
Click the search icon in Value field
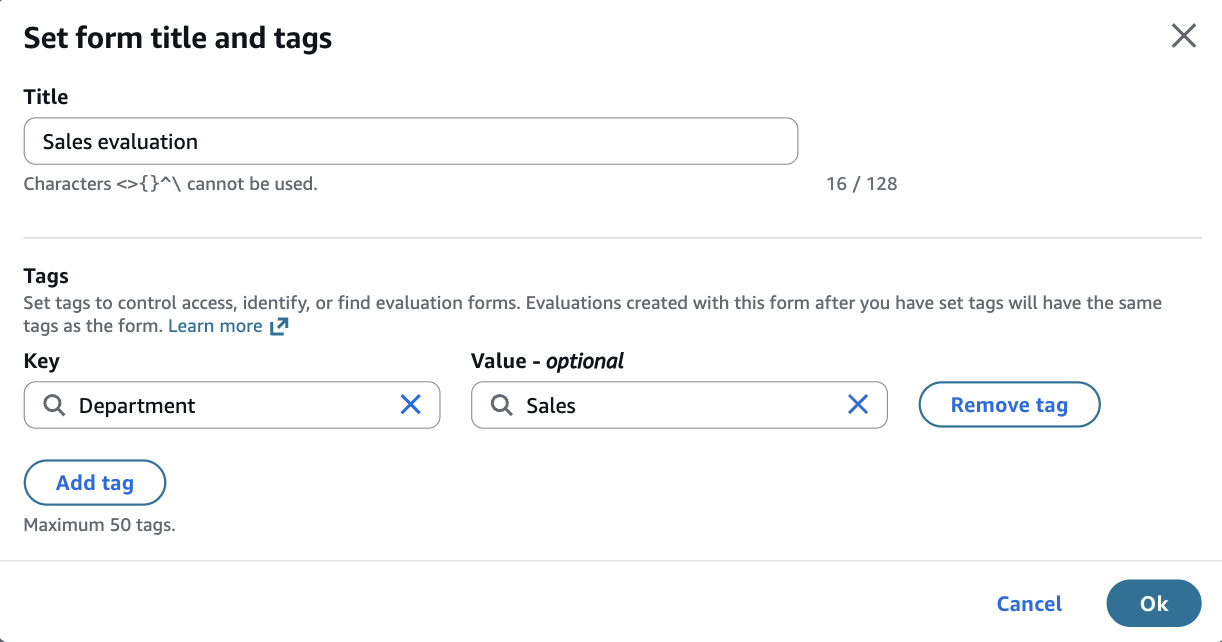(502, 405)
